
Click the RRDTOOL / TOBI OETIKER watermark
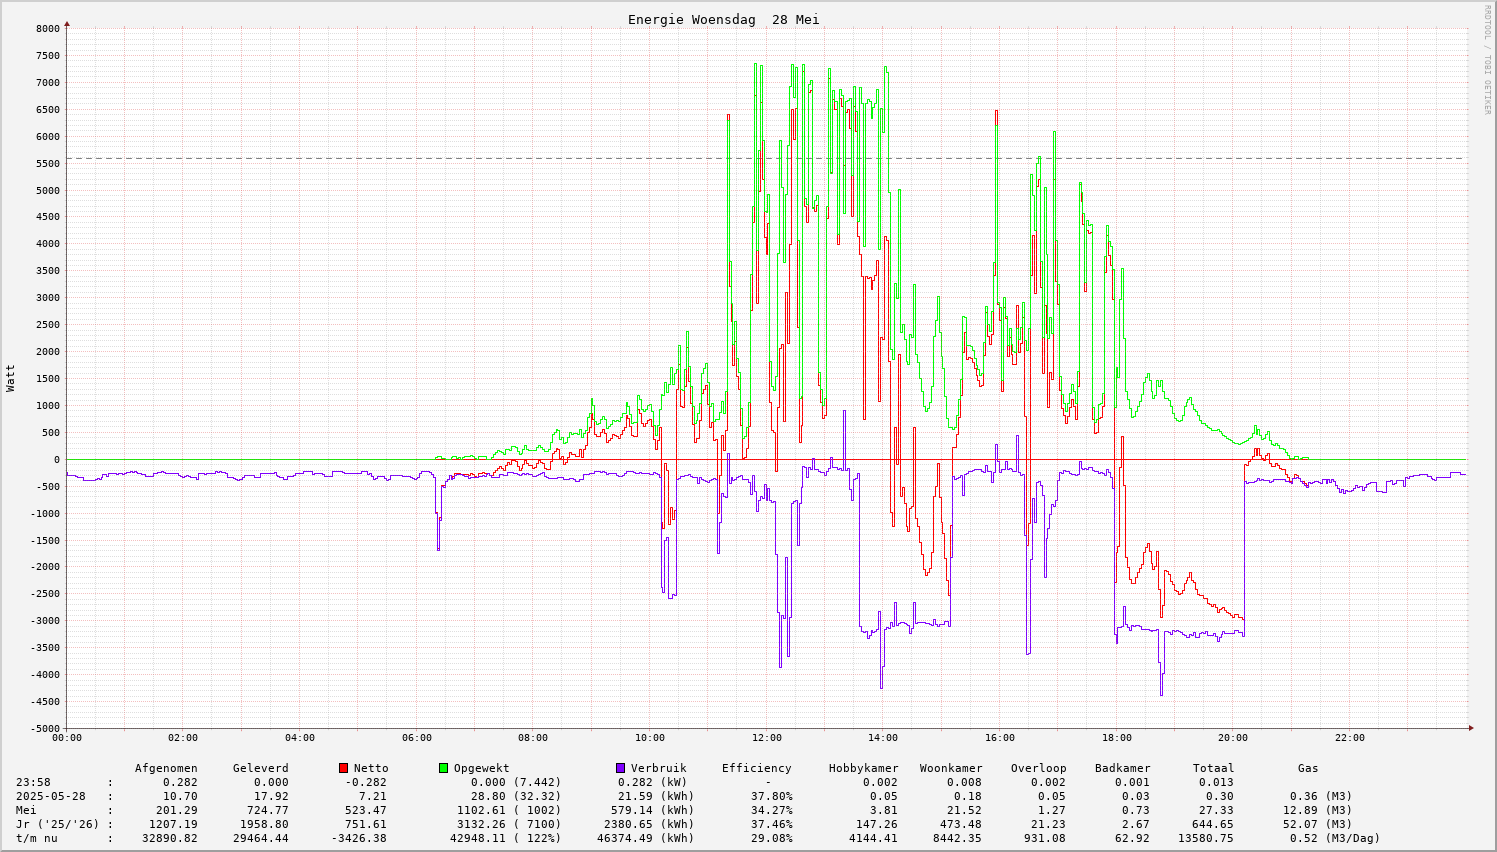tap(1486, 59)
